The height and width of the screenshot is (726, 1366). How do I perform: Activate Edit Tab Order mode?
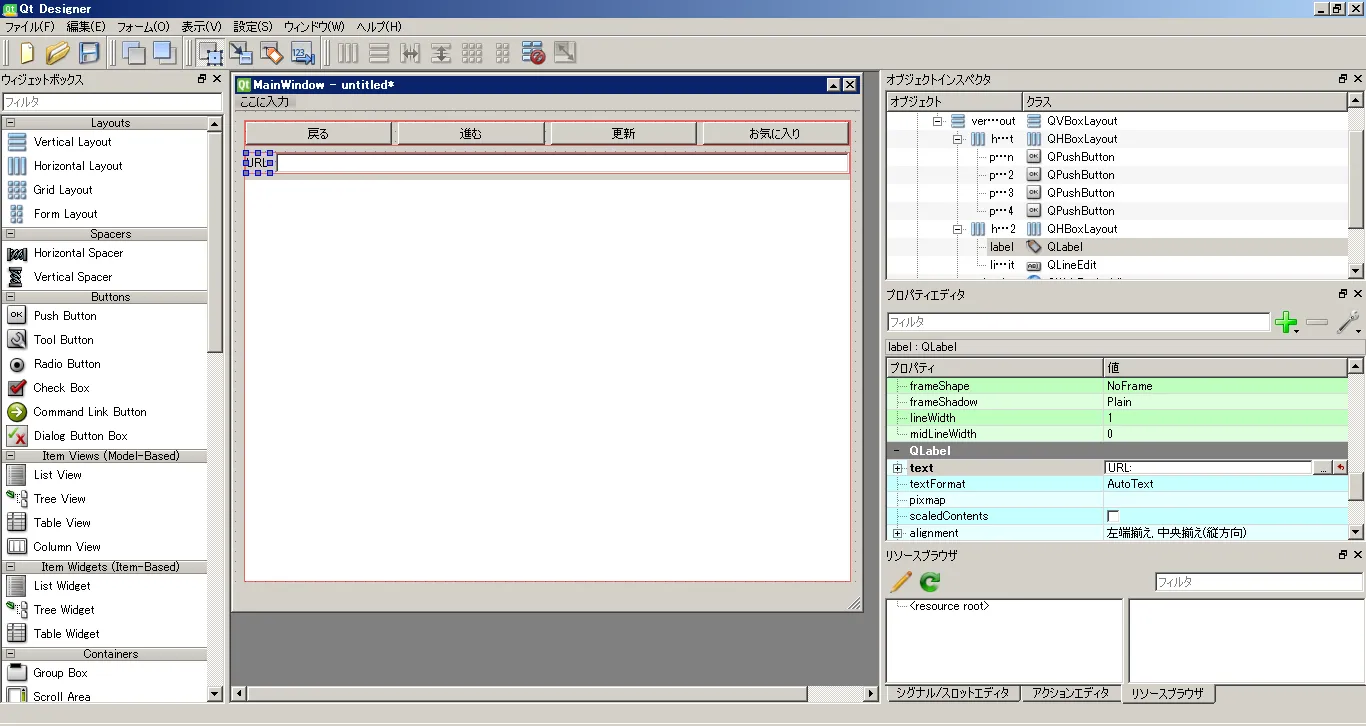tap(302, 53)
